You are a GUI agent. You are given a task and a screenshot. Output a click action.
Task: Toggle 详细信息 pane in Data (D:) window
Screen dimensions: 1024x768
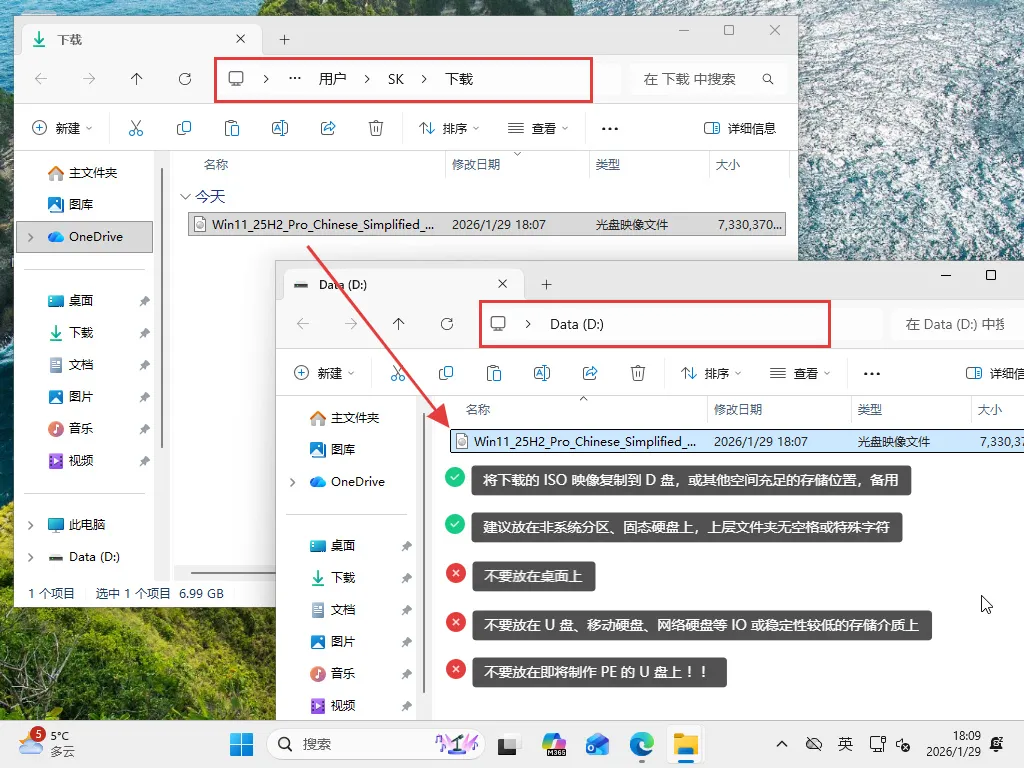(995, 374)
